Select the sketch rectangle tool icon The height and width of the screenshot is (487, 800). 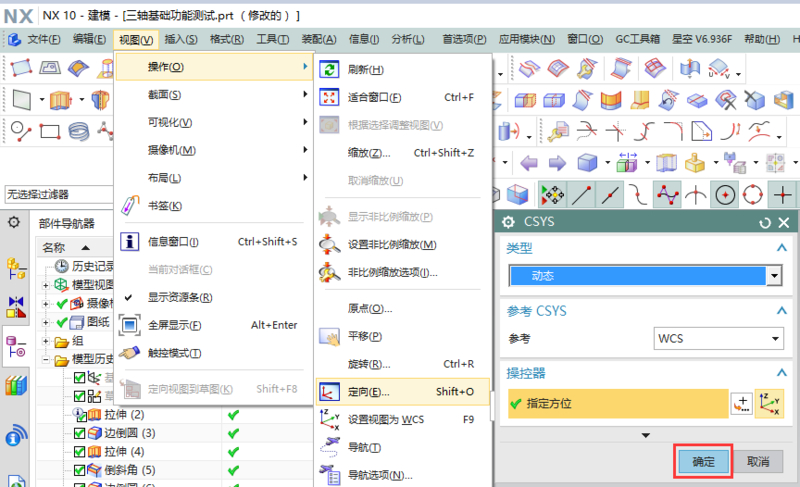[50, 132]
